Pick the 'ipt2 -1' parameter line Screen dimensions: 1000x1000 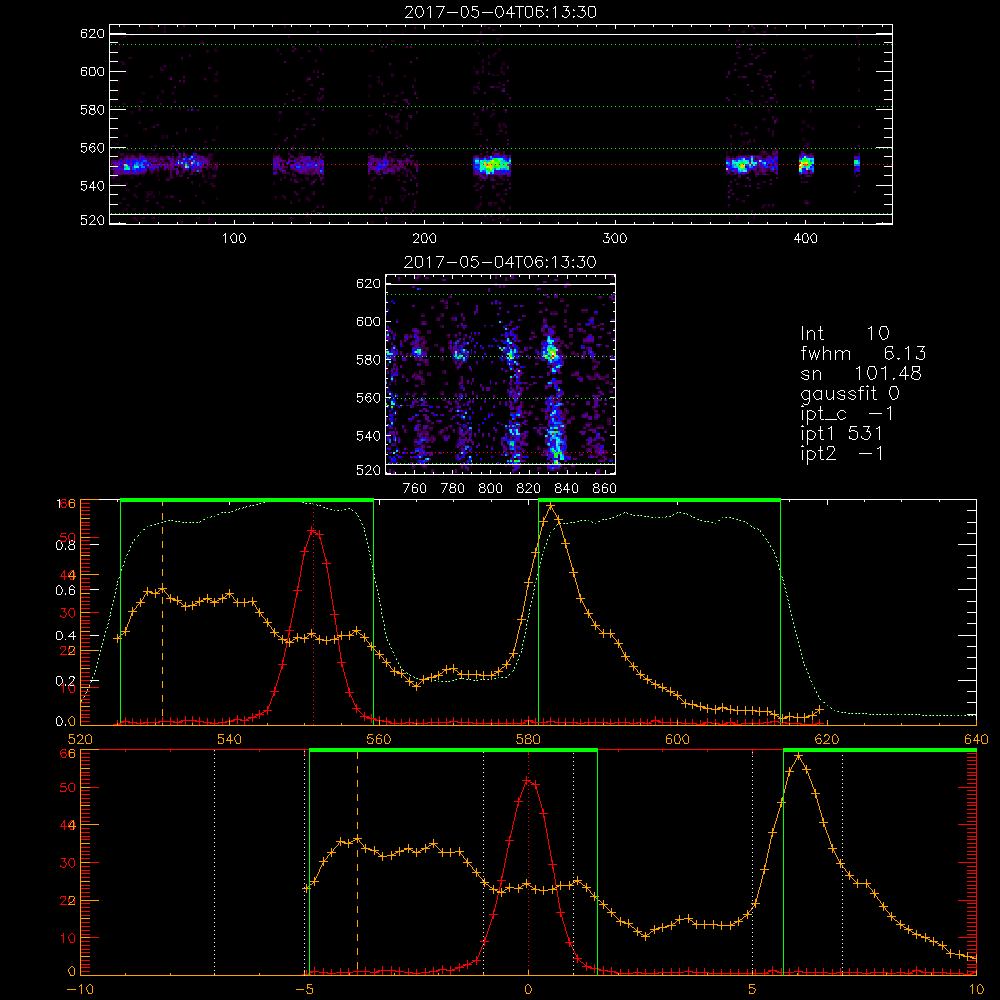point(842,454)
